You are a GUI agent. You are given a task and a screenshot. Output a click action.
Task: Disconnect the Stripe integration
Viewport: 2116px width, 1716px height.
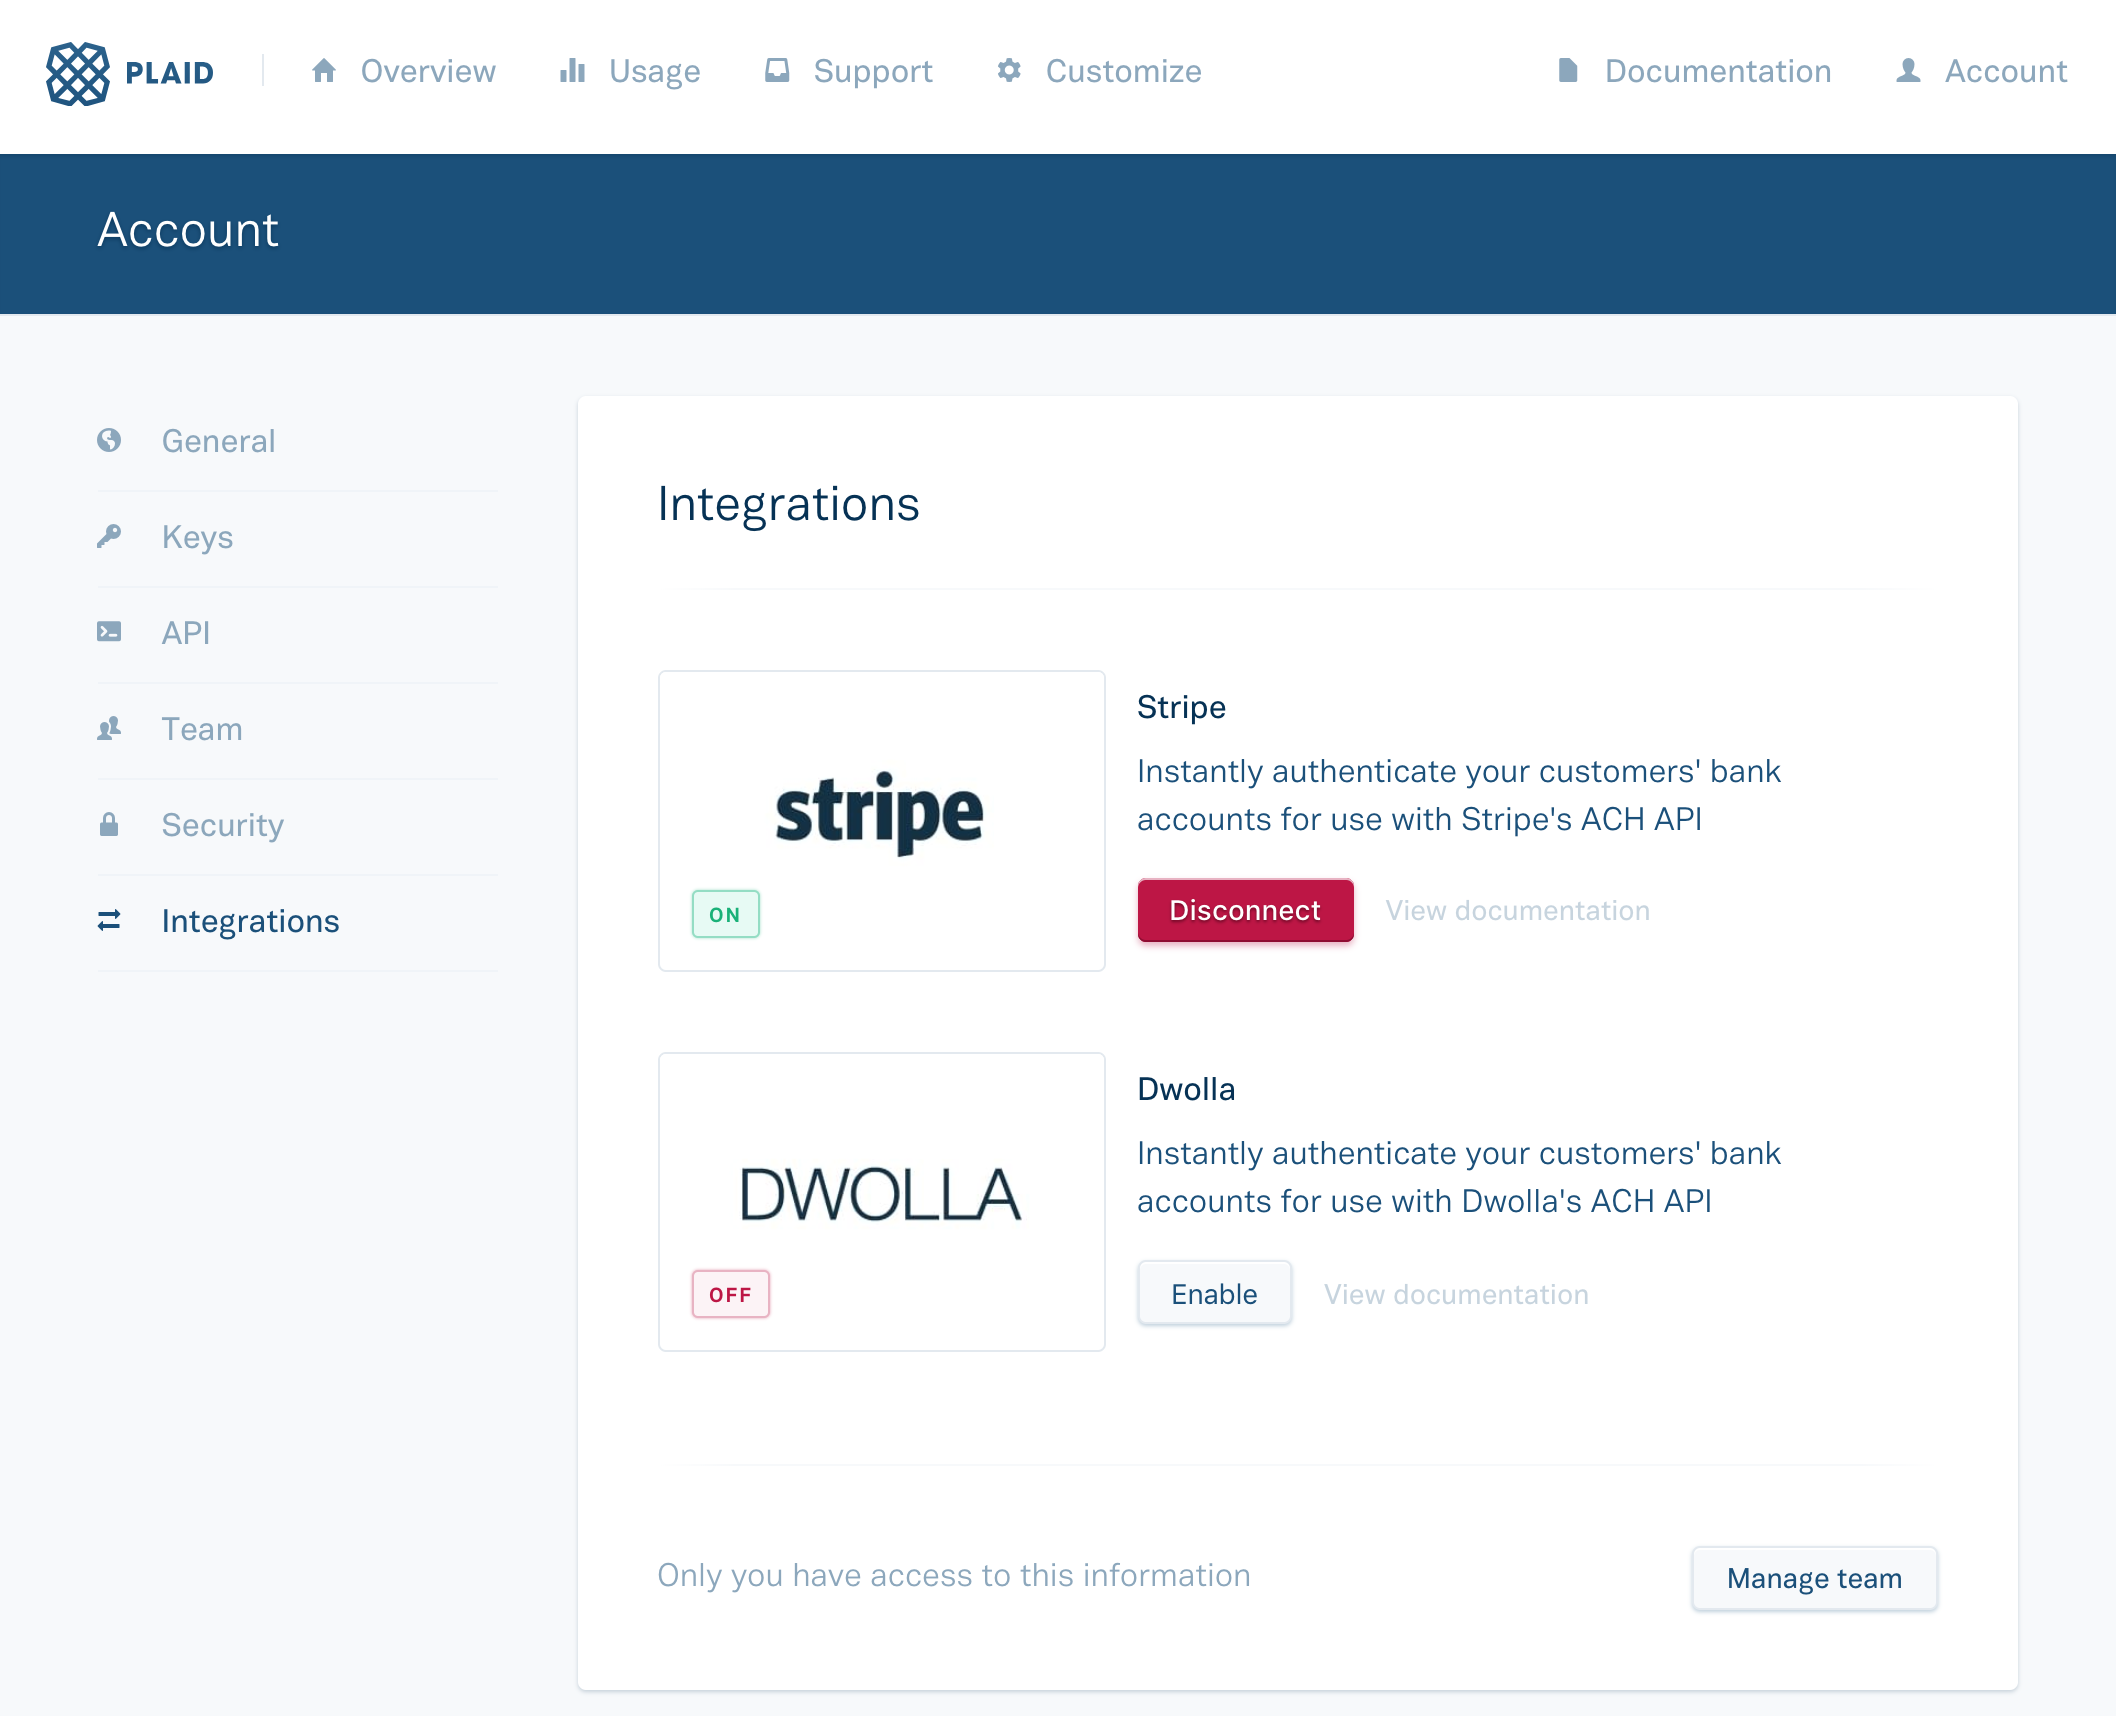(1245, 910)
